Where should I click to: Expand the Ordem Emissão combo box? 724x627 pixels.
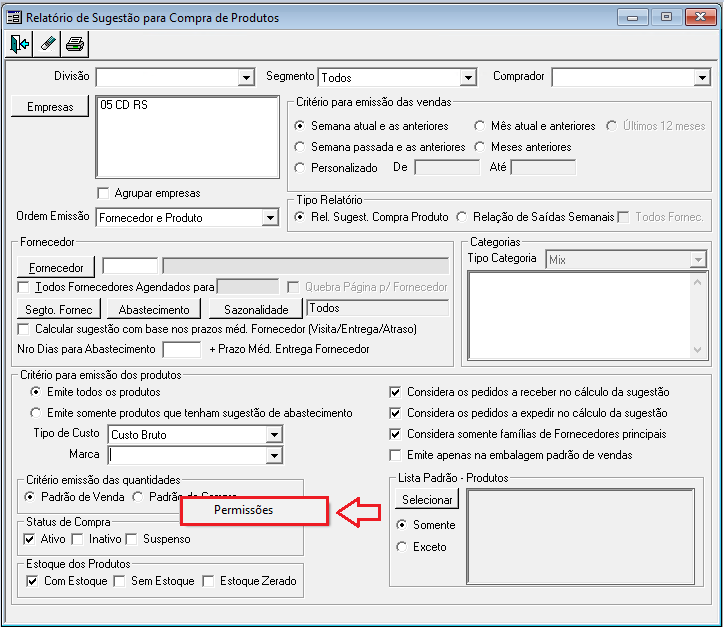(270, 217)
